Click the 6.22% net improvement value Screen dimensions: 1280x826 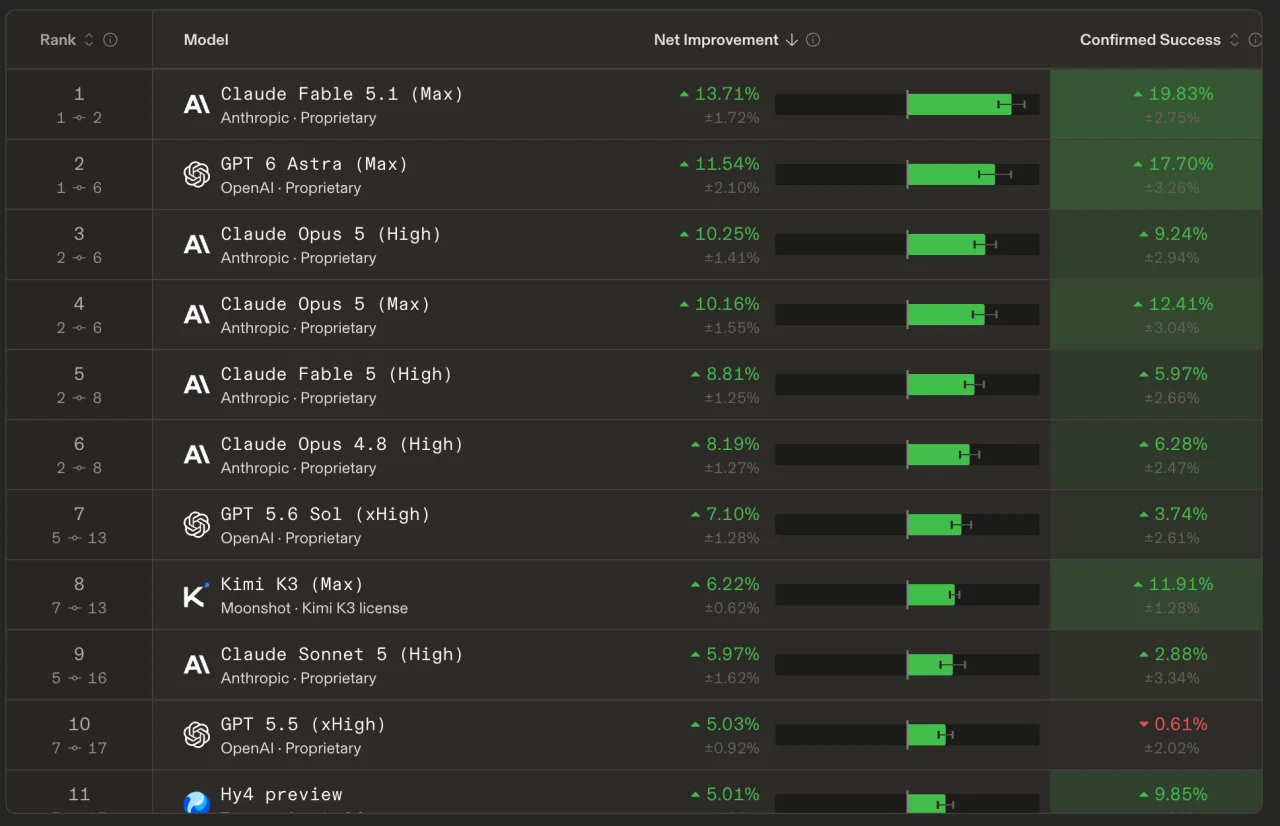[733, 584]
